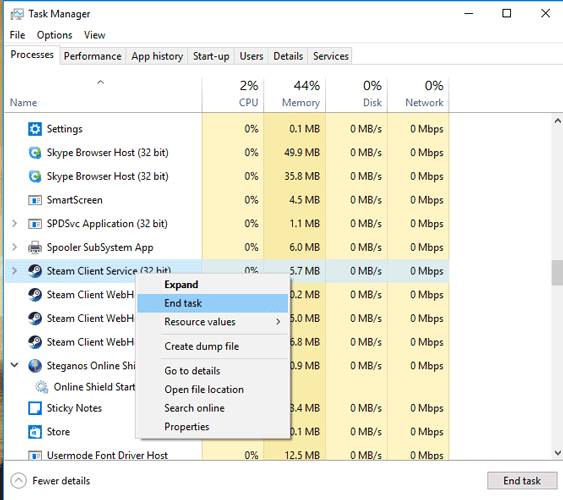Click the Store shopping bag icon

35,432
